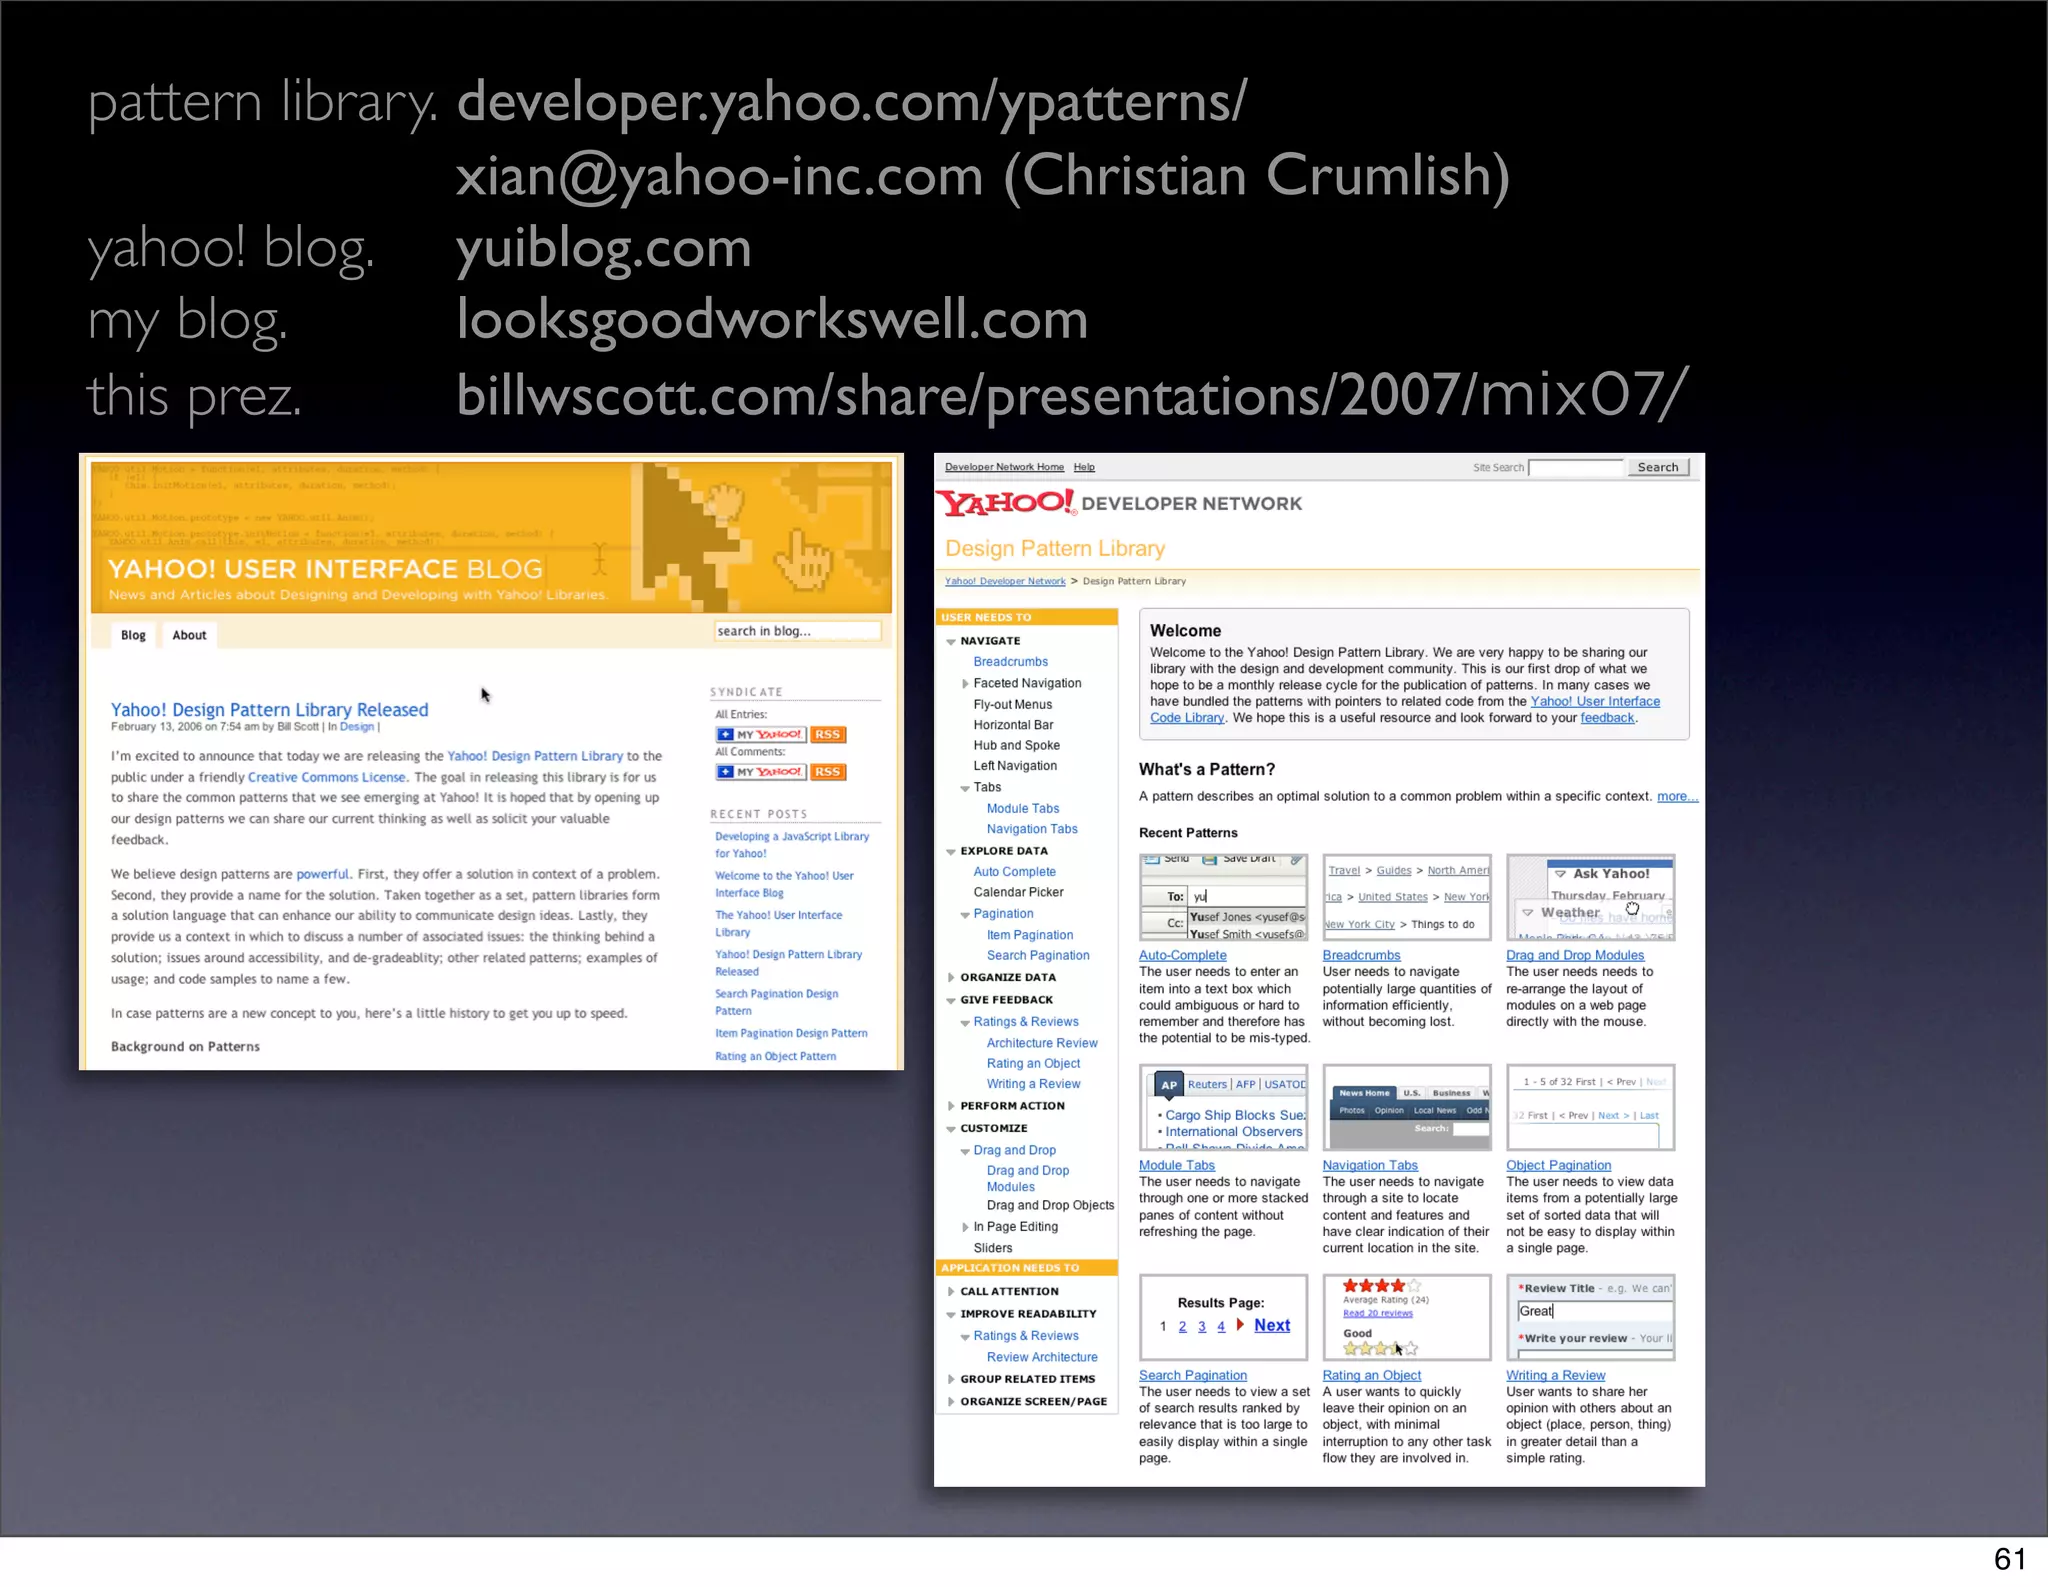Expand ORGANIZE SCREEN/PAGE section

pyautogui.click(x=951, y=1401)
